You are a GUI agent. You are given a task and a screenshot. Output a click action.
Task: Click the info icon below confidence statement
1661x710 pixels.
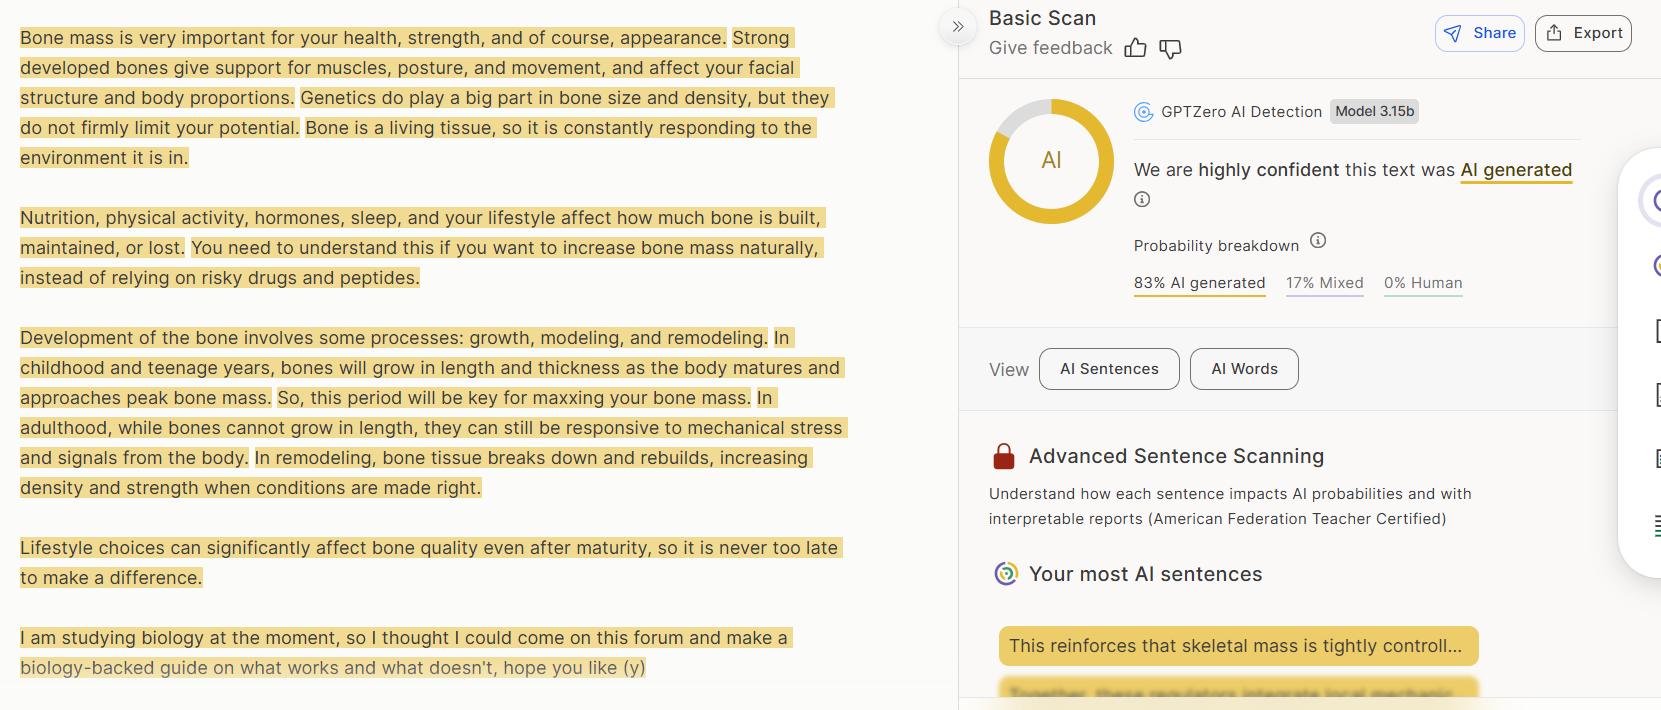tap(1142, 199)
